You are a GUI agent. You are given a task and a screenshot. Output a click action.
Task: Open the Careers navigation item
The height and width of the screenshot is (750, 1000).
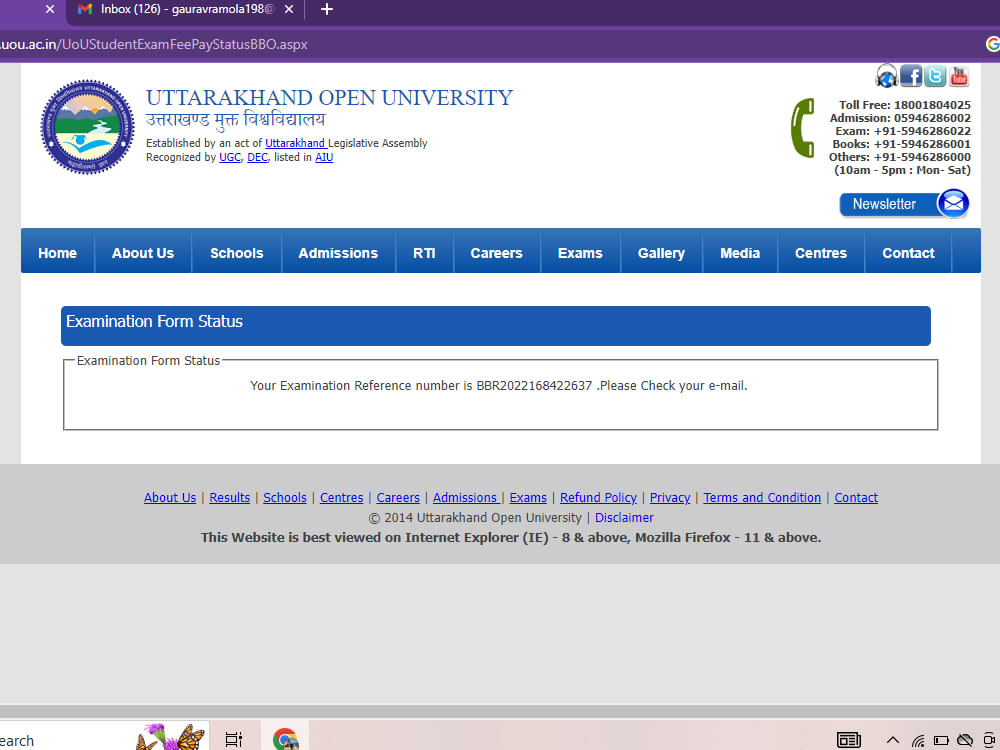click(496, 253)
